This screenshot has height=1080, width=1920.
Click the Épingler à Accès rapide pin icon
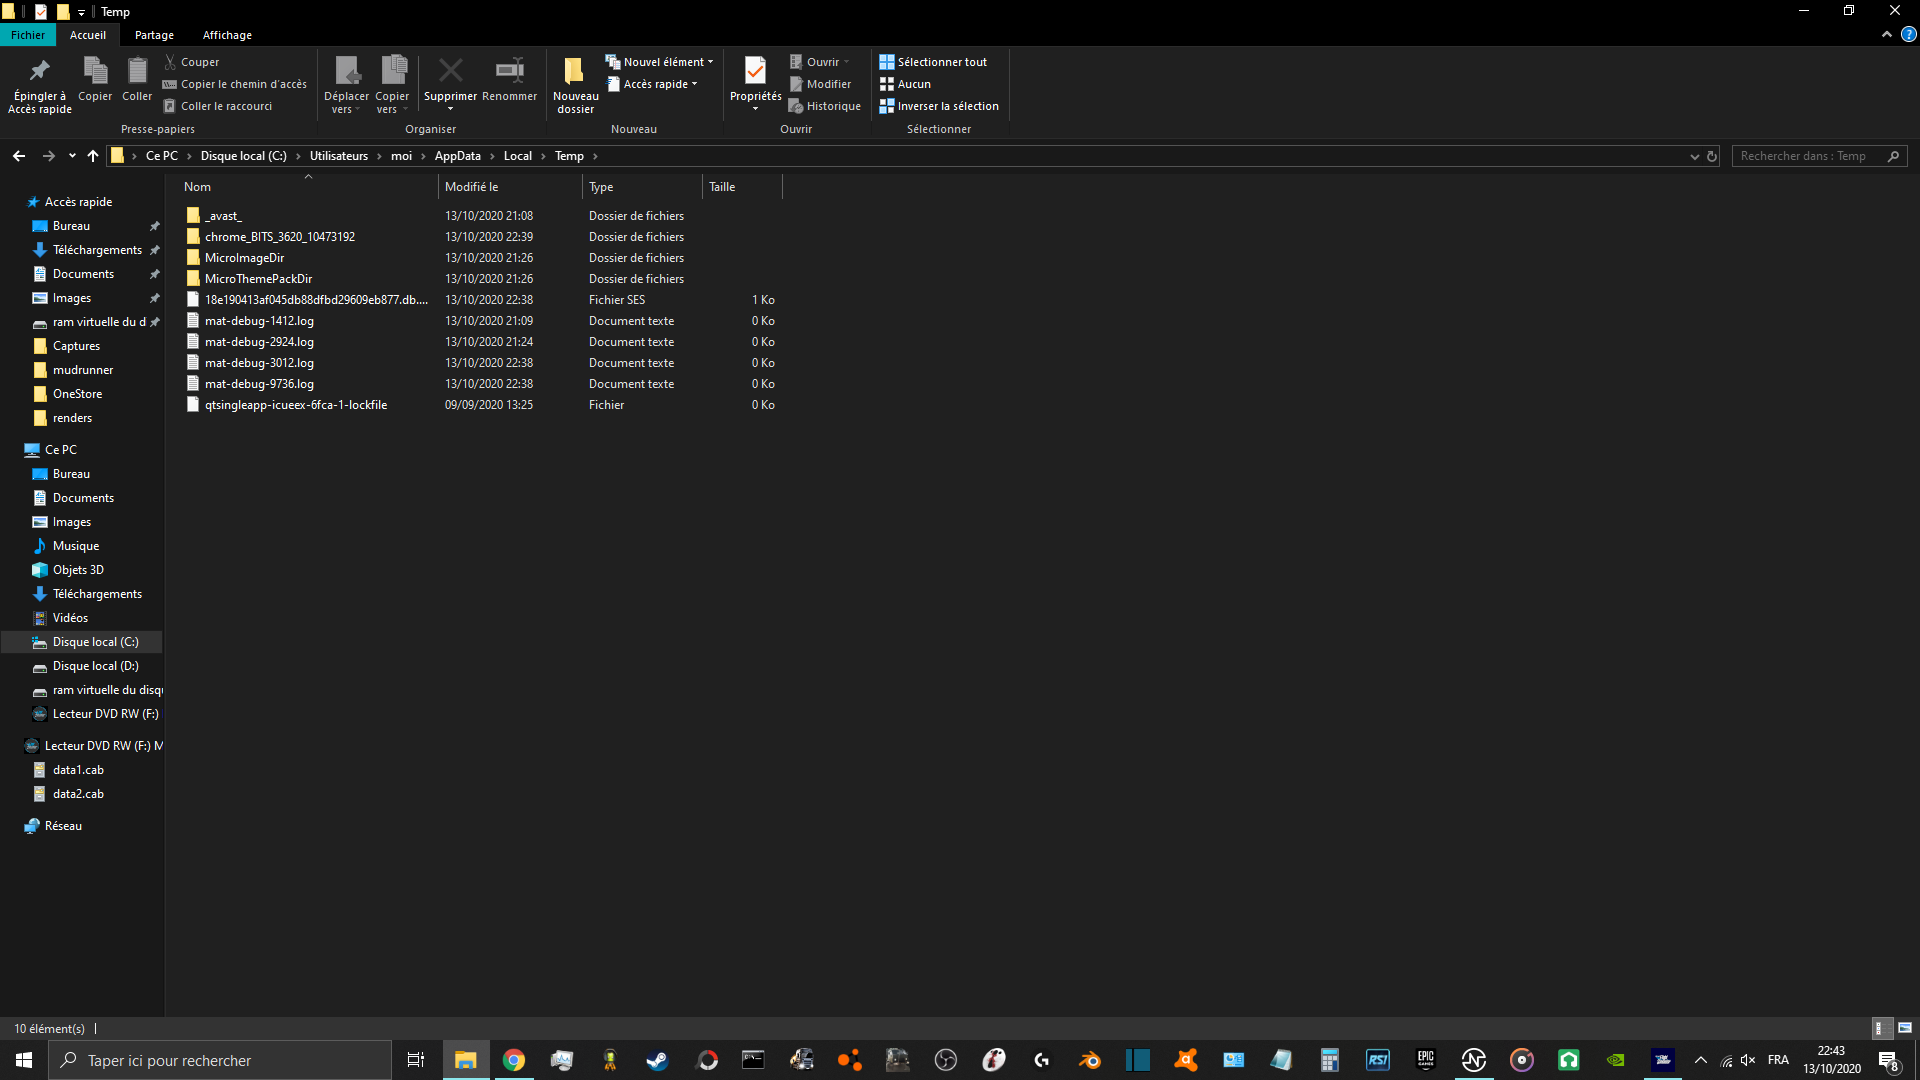point(40,72)
